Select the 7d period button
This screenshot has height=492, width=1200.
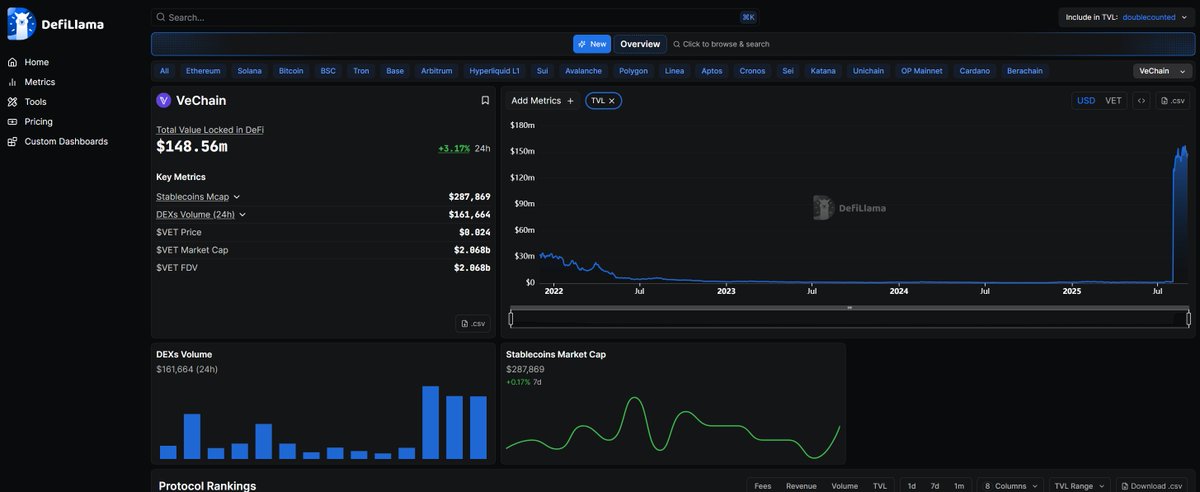pos(935,486)
